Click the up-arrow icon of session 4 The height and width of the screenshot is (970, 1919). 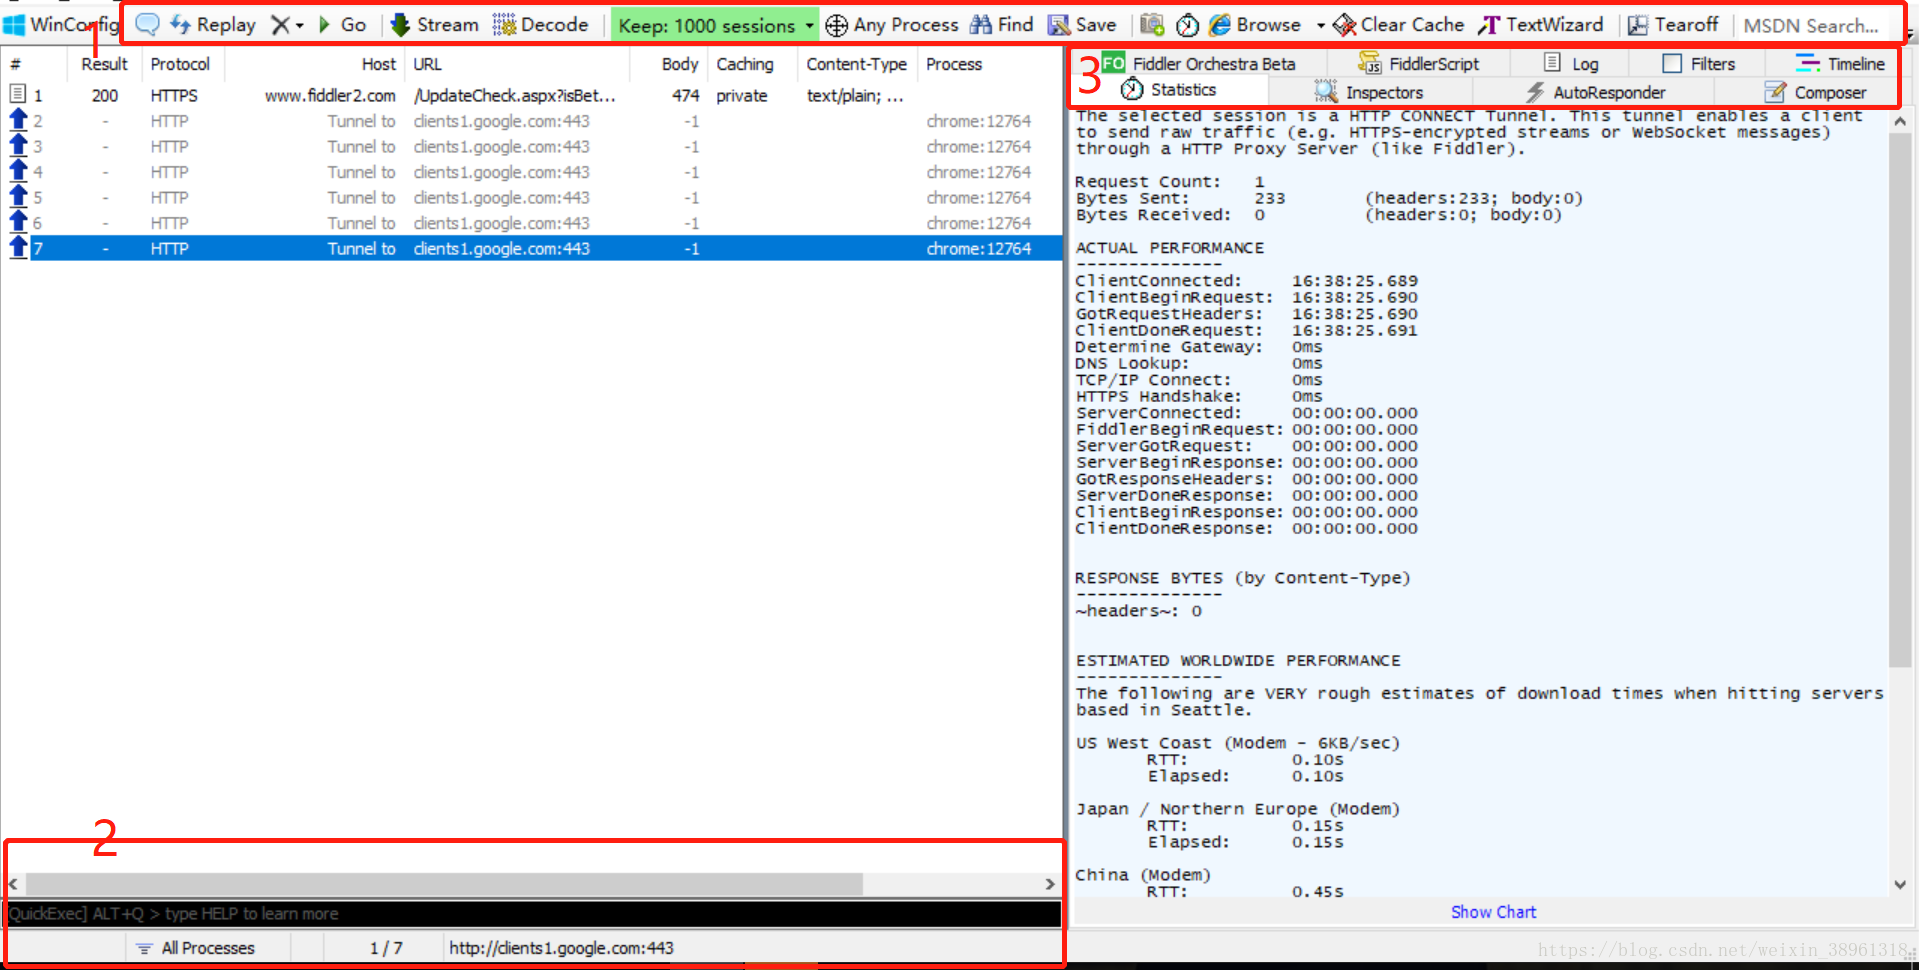pyautogui.click(x=18, y=171)
